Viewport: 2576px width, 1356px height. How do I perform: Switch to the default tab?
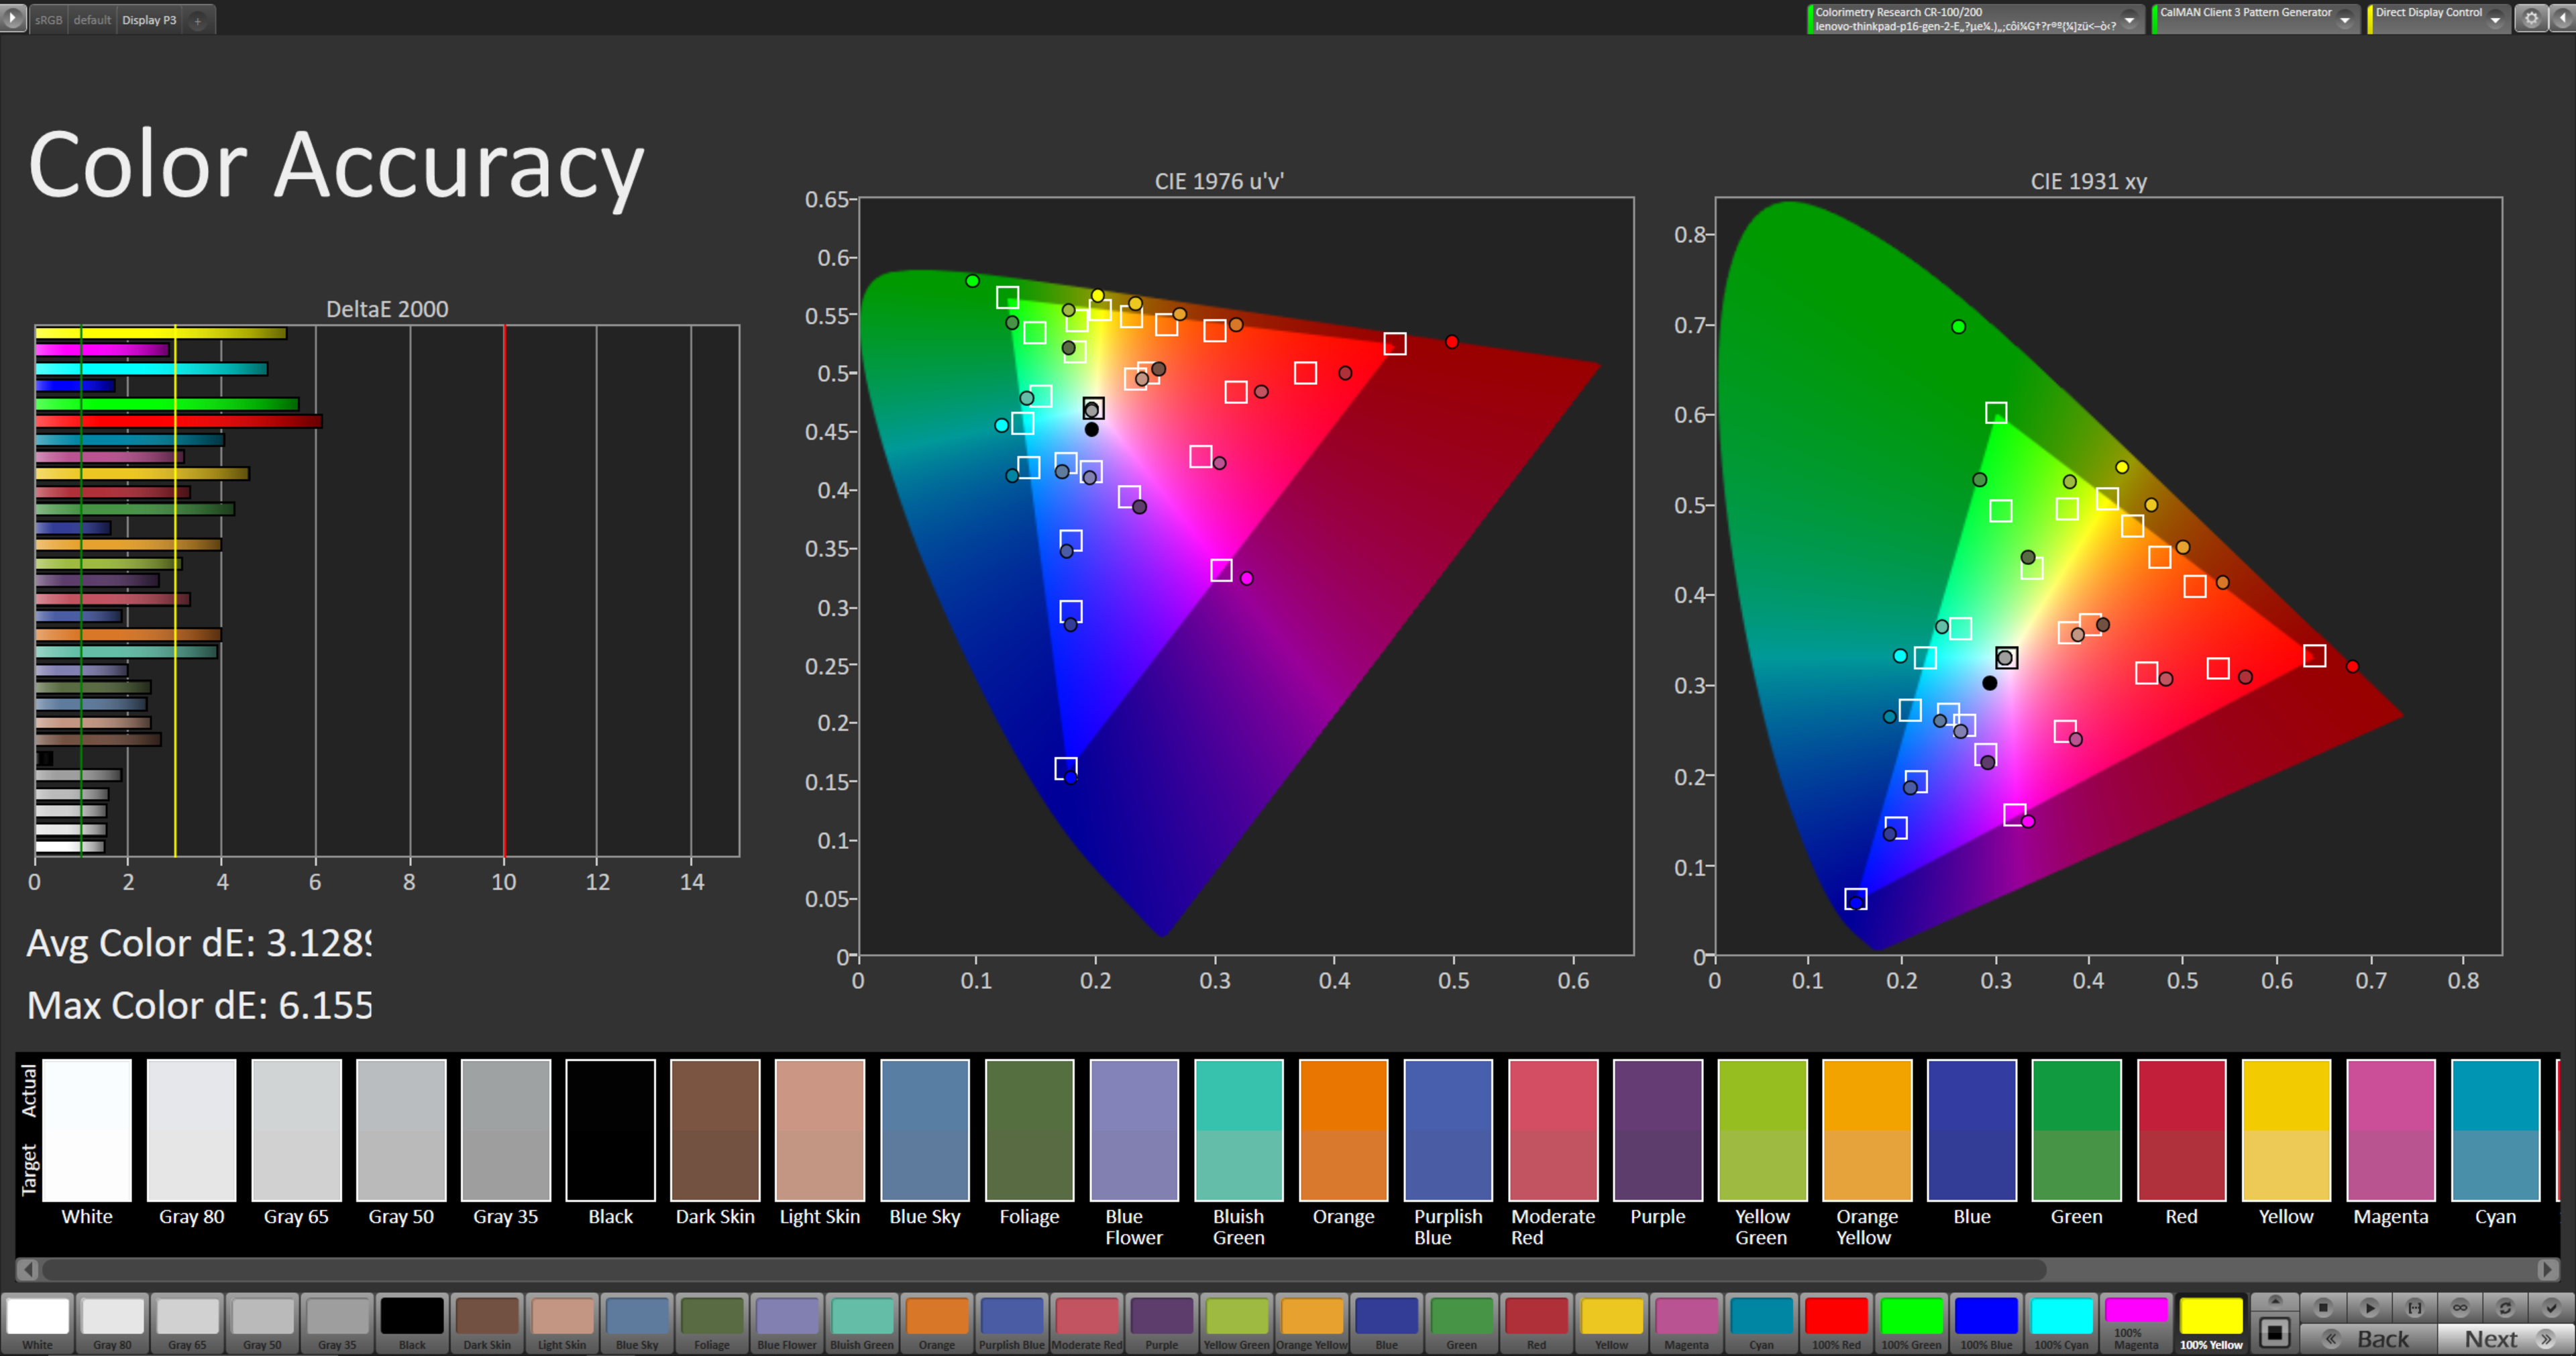[x=92, y=20]
